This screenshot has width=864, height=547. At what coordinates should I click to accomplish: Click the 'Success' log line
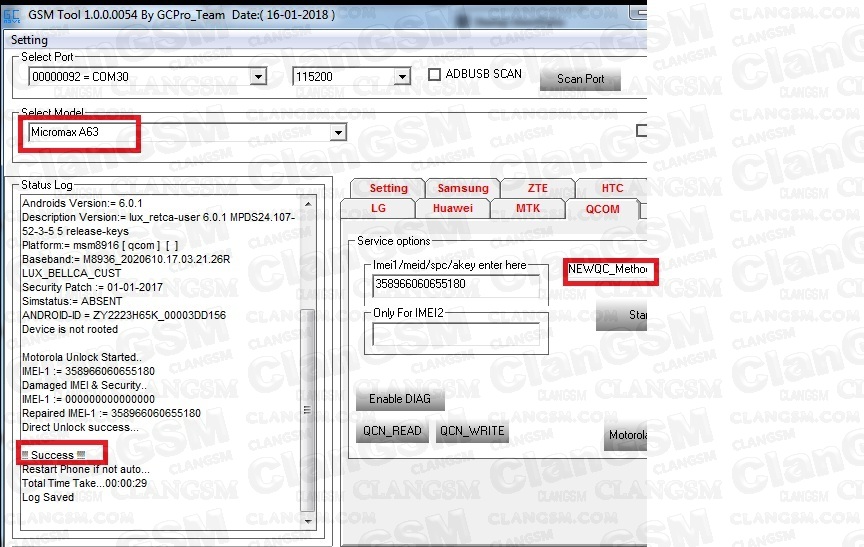point(53,455)
